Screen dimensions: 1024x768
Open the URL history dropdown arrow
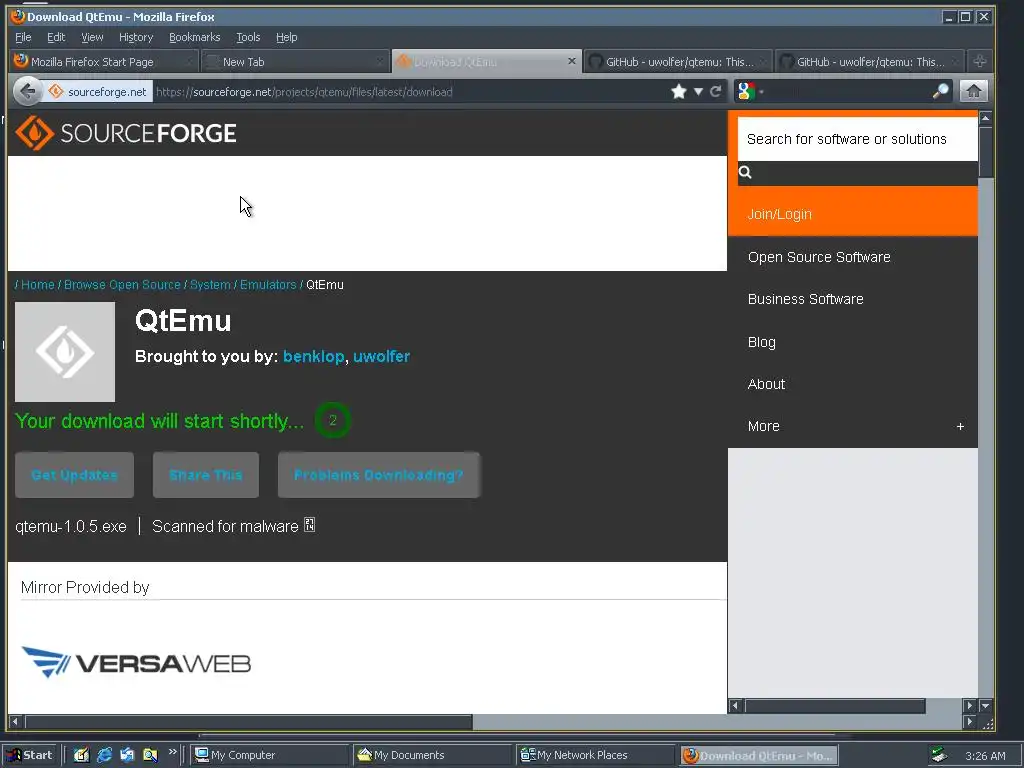pyautogui.click(x=698, y=91)
